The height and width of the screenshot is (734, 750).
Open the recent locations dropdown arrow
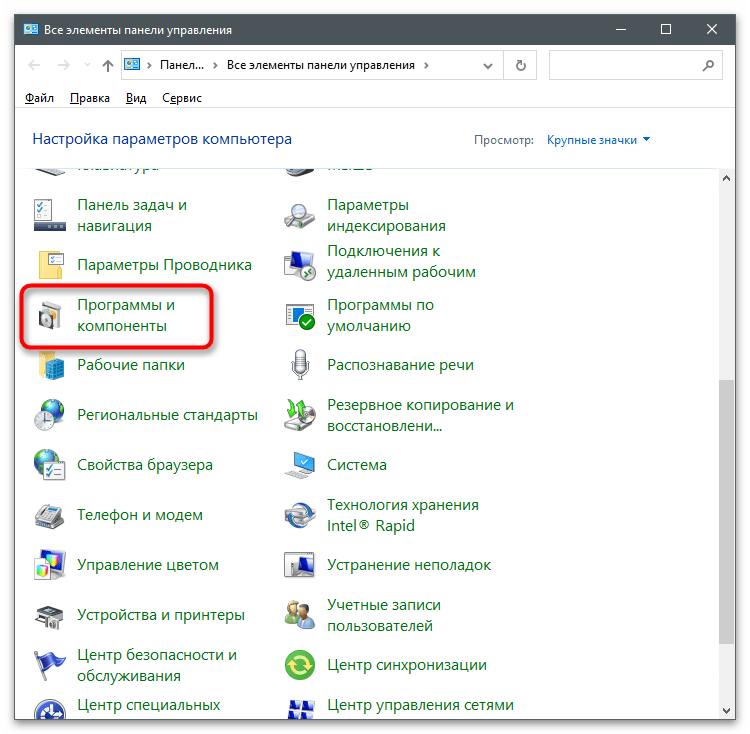[x=87, y=65]
